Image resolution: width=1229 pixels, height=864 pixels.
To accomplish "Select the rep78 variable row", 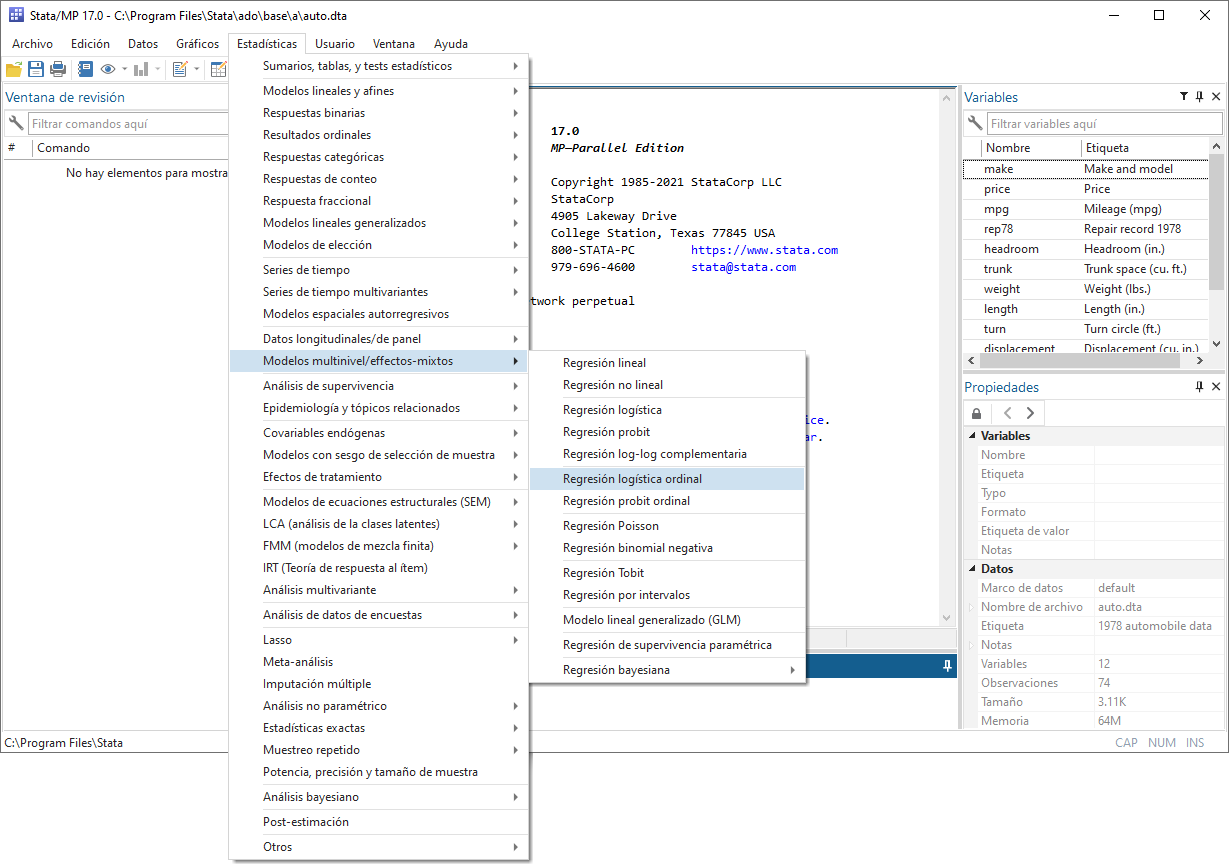I will tap(1086, 229).
